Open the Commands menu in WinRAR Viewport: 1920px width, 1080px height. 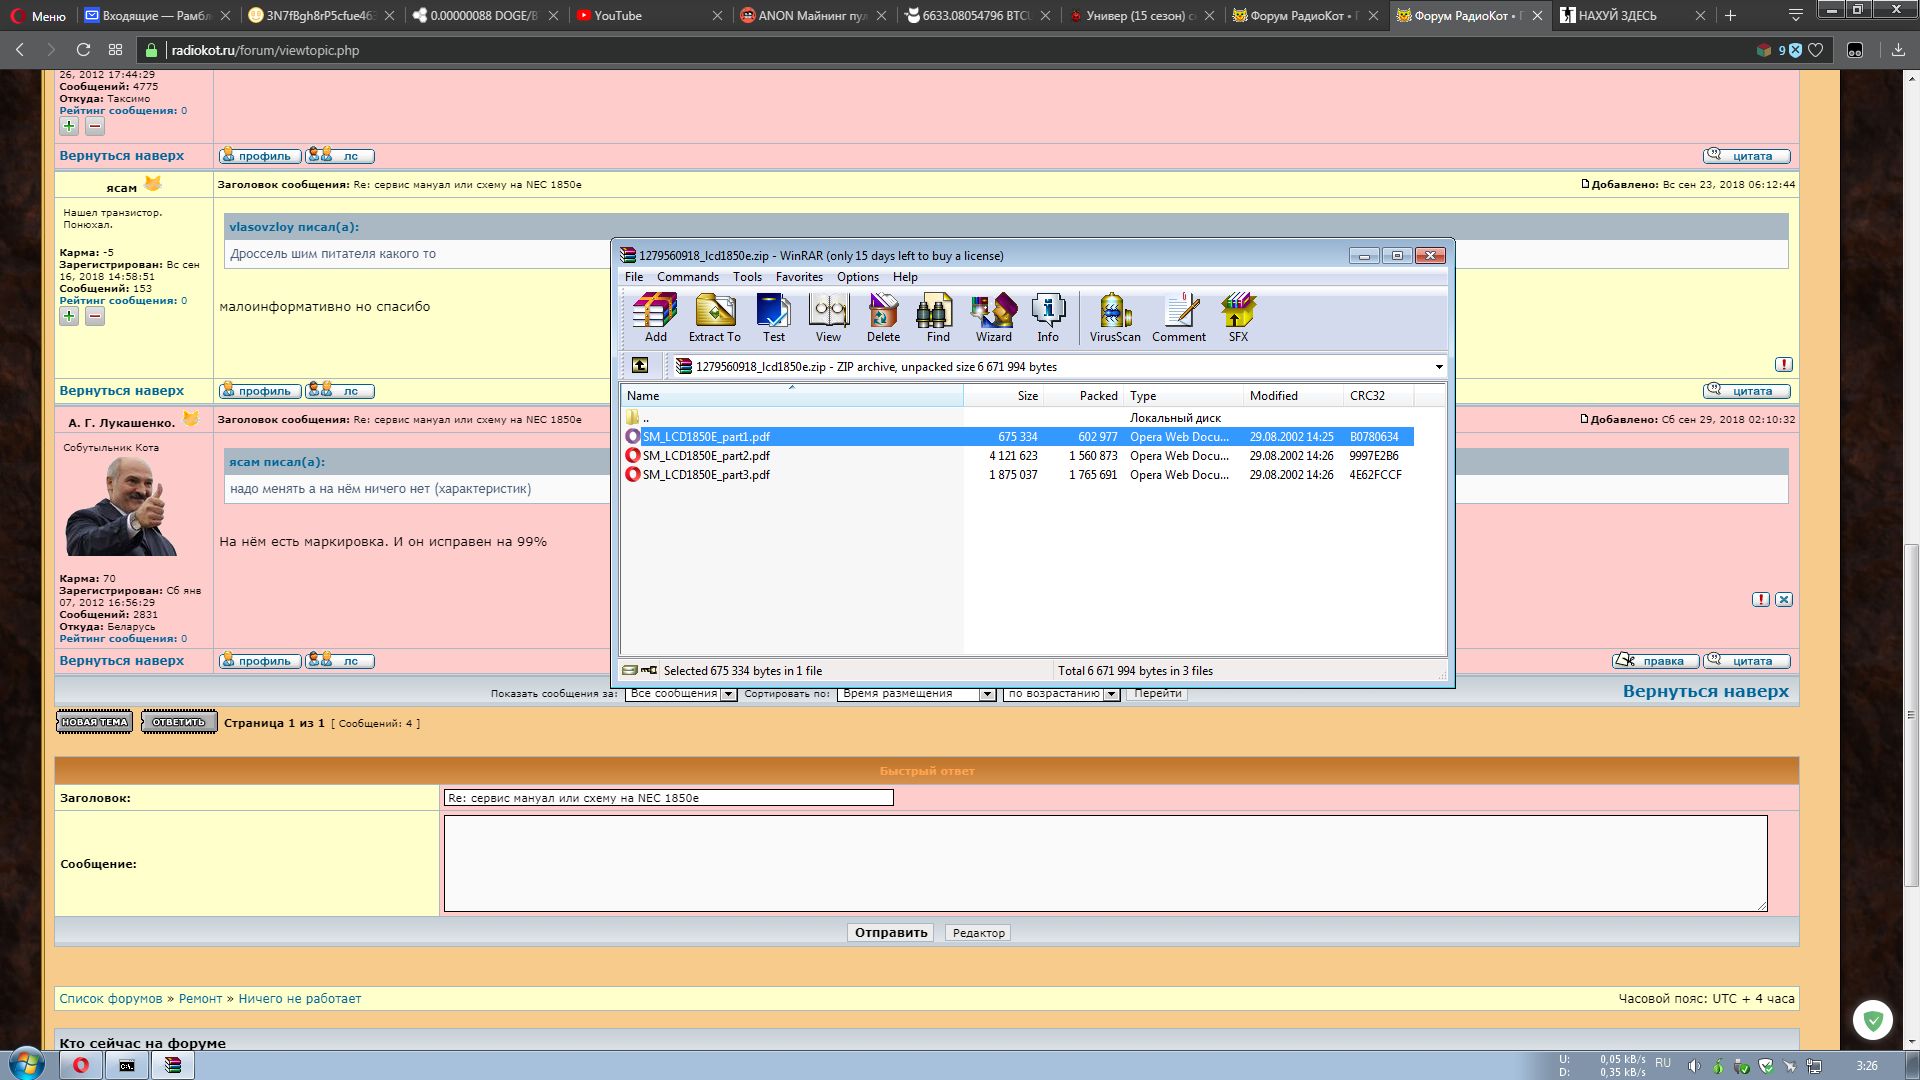(688, 277)
